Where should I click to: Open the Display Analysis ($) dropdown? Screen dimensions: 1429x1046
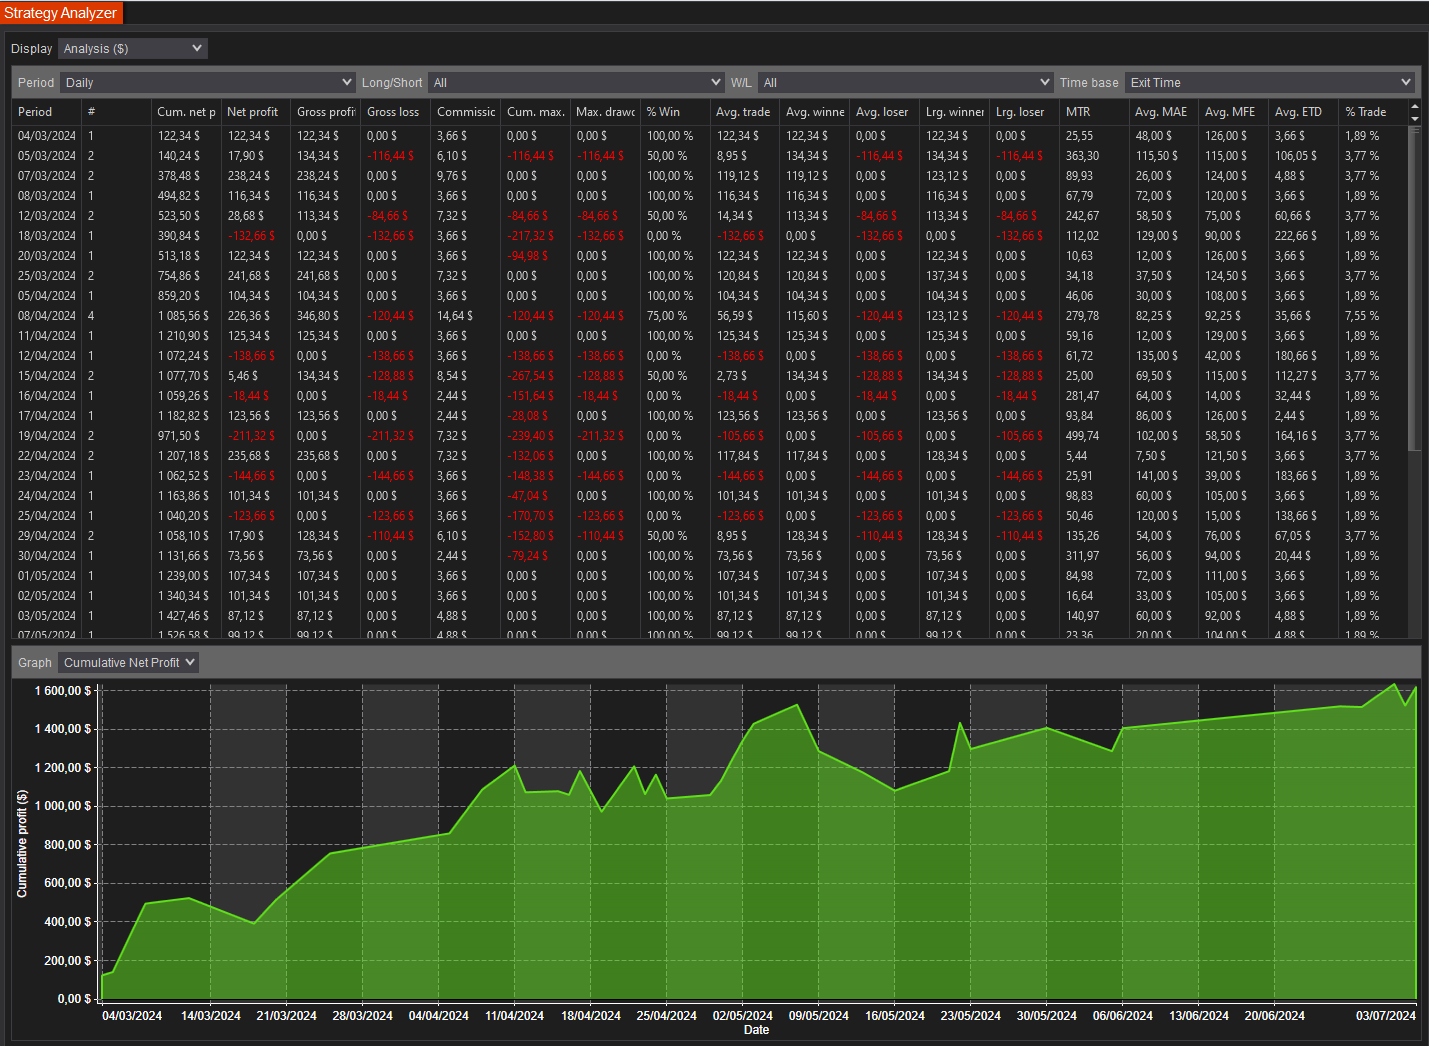pyautogui.click(x=132, y=48)
